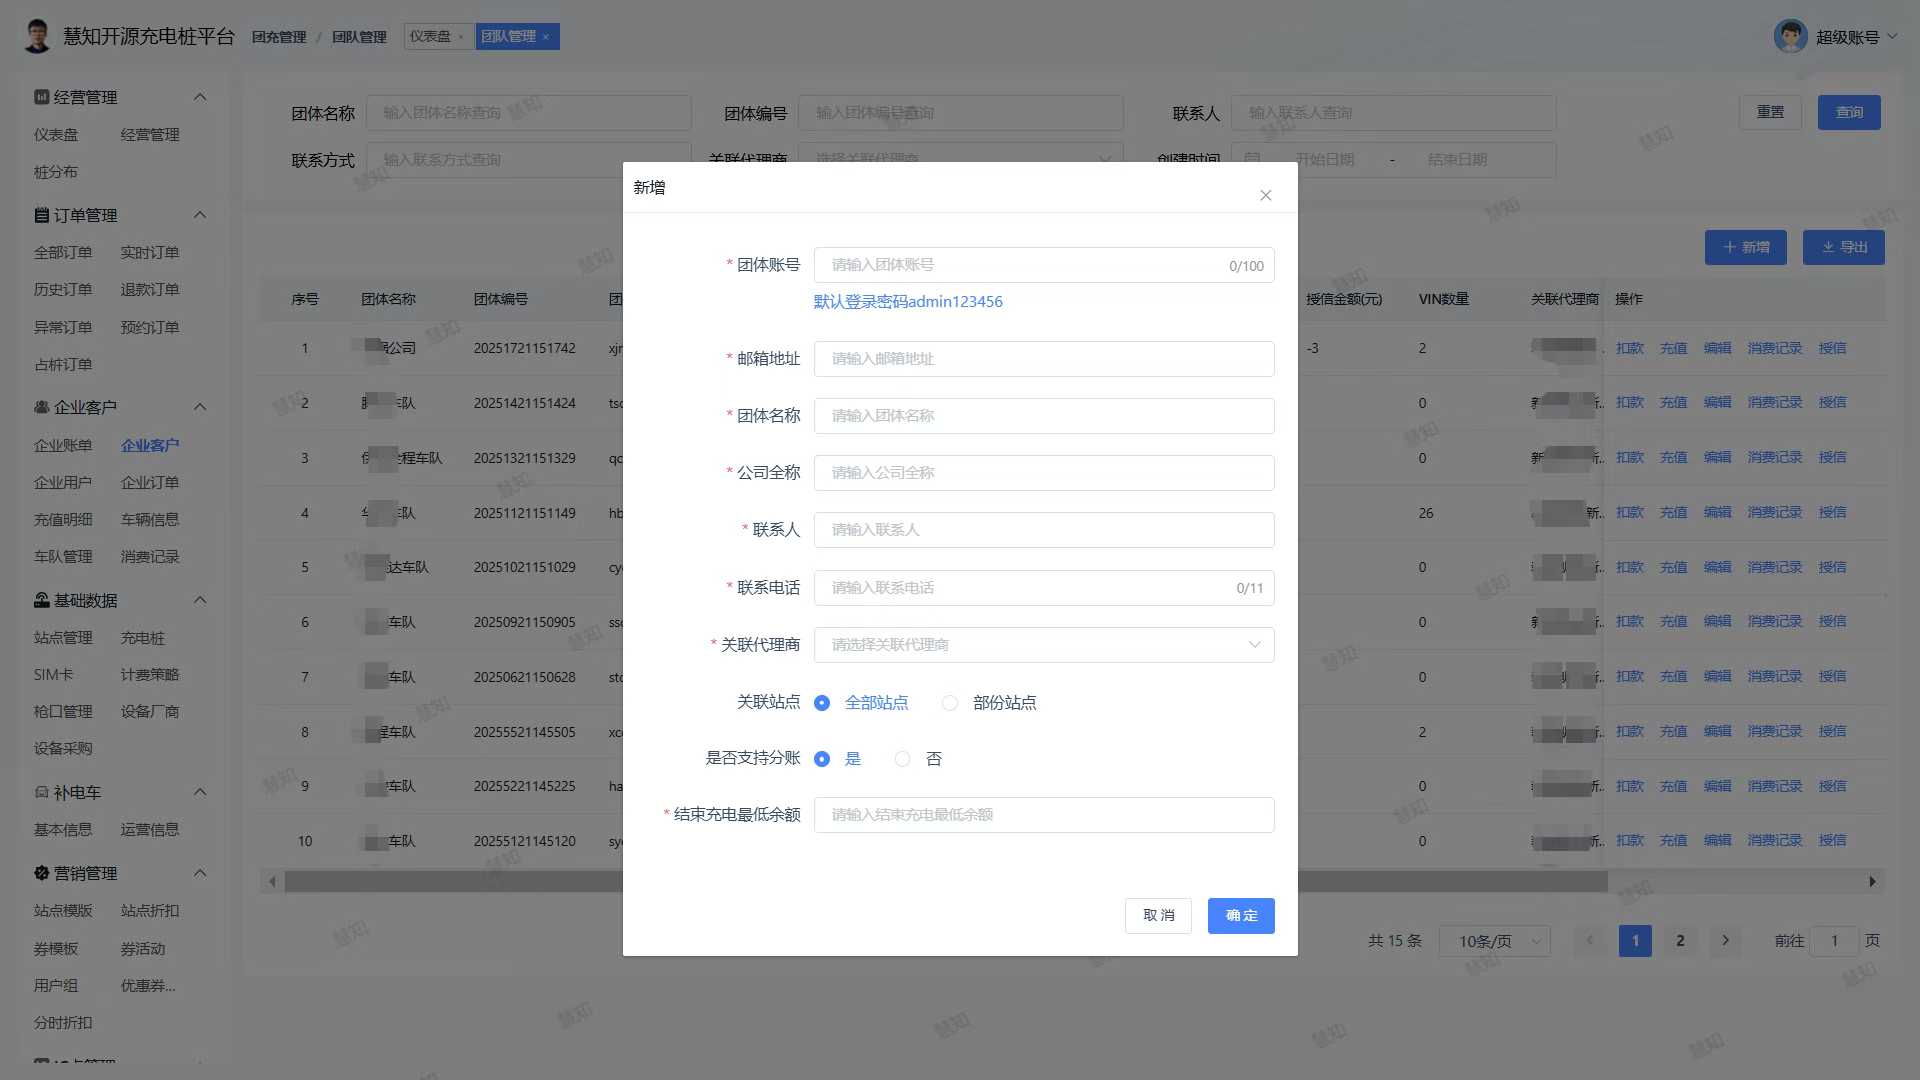Click the 确定 button
The width and height of the screenshot is (1920, 1080).
click(x=1240, y=915)
